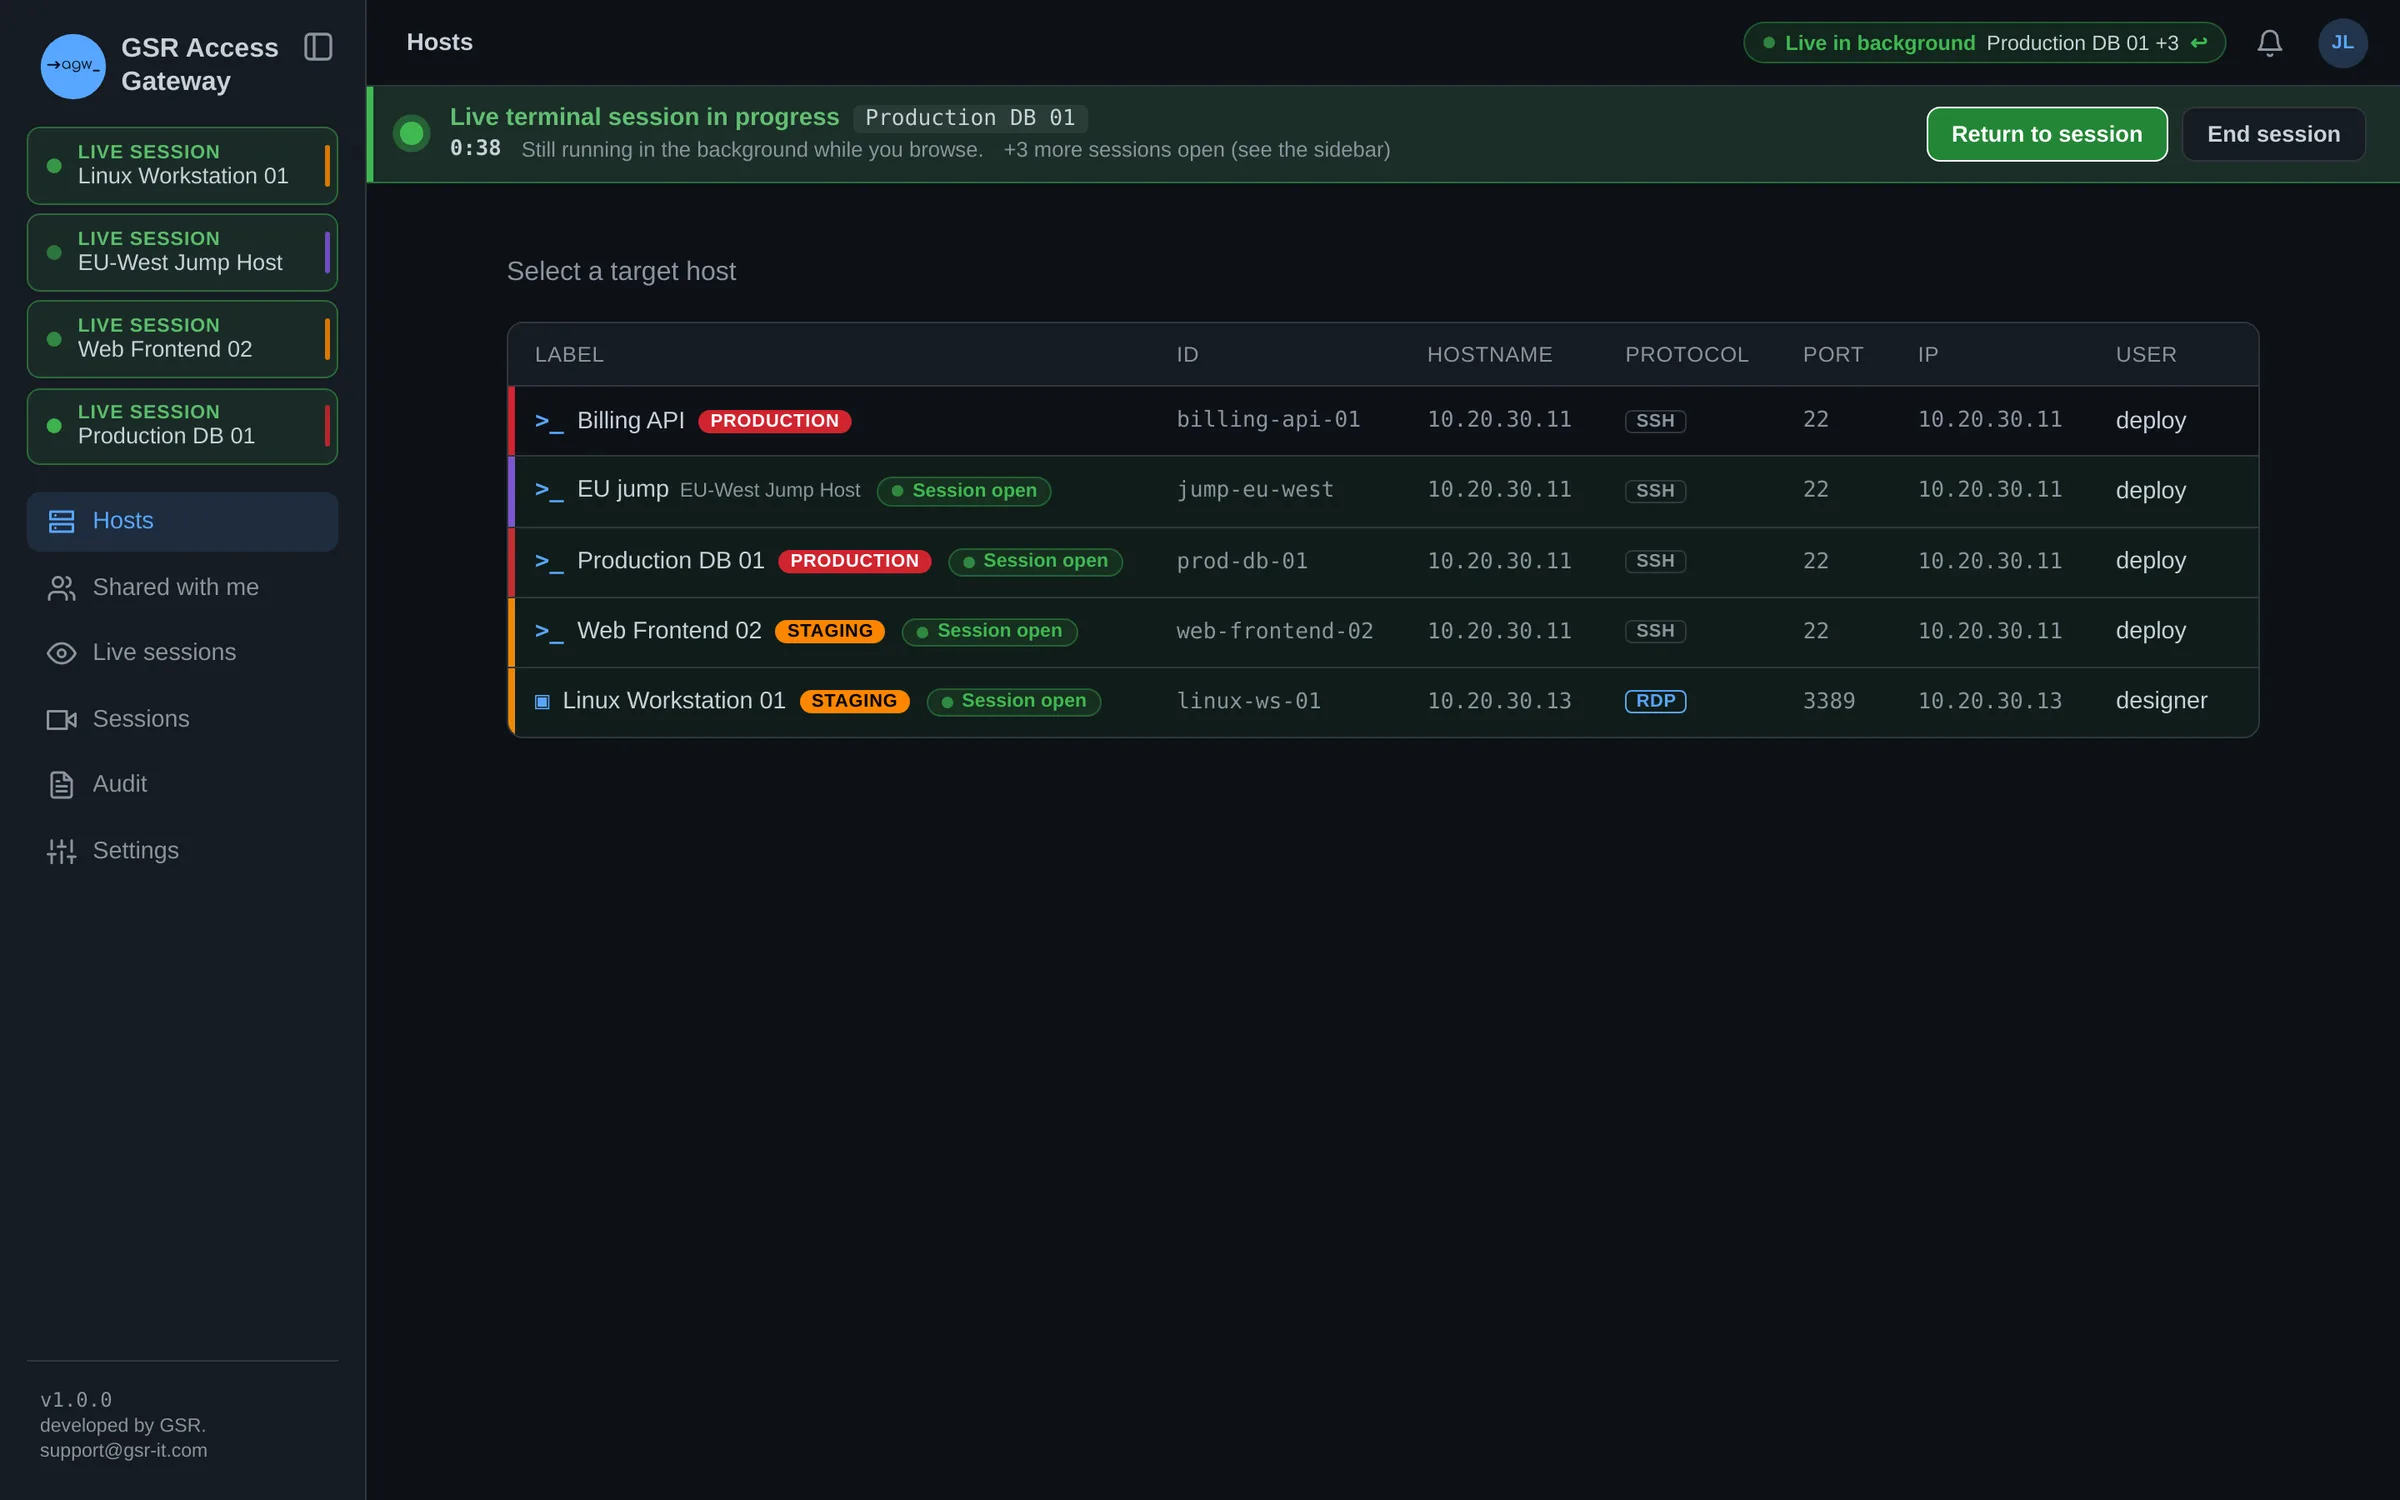The width and height of the screenshot is (2400, 1500).
Task: Click the PRODUCTION tag on Billing API
Action: 775,421
